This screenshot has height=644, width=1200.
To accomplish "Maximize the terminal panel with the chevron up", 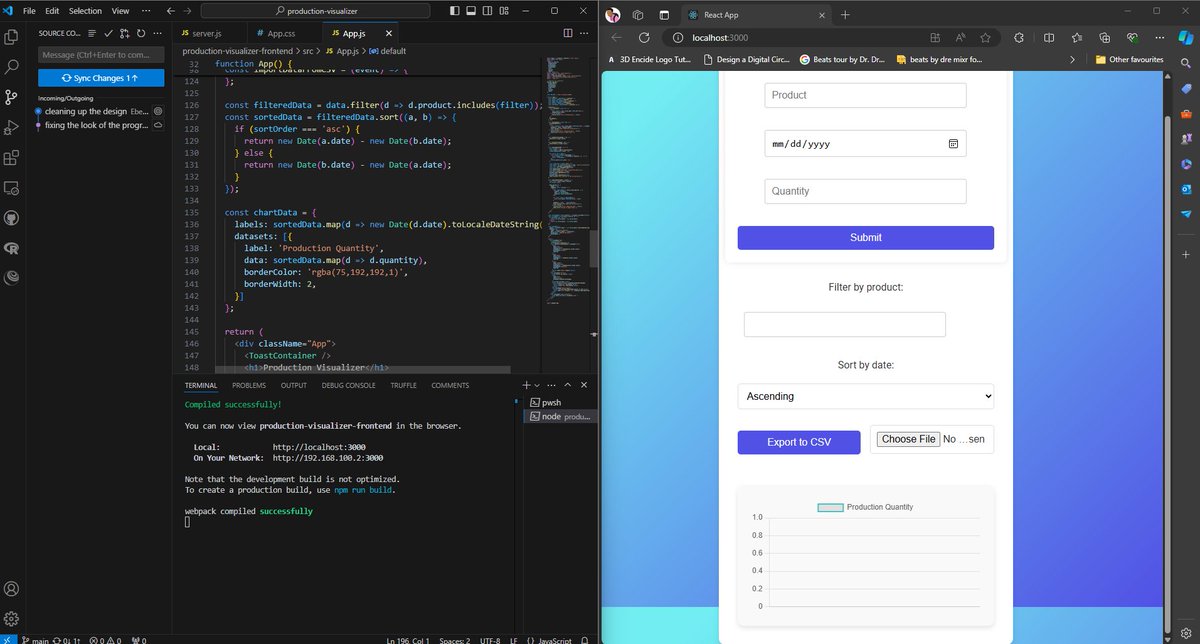I will [x=567, y=385].
